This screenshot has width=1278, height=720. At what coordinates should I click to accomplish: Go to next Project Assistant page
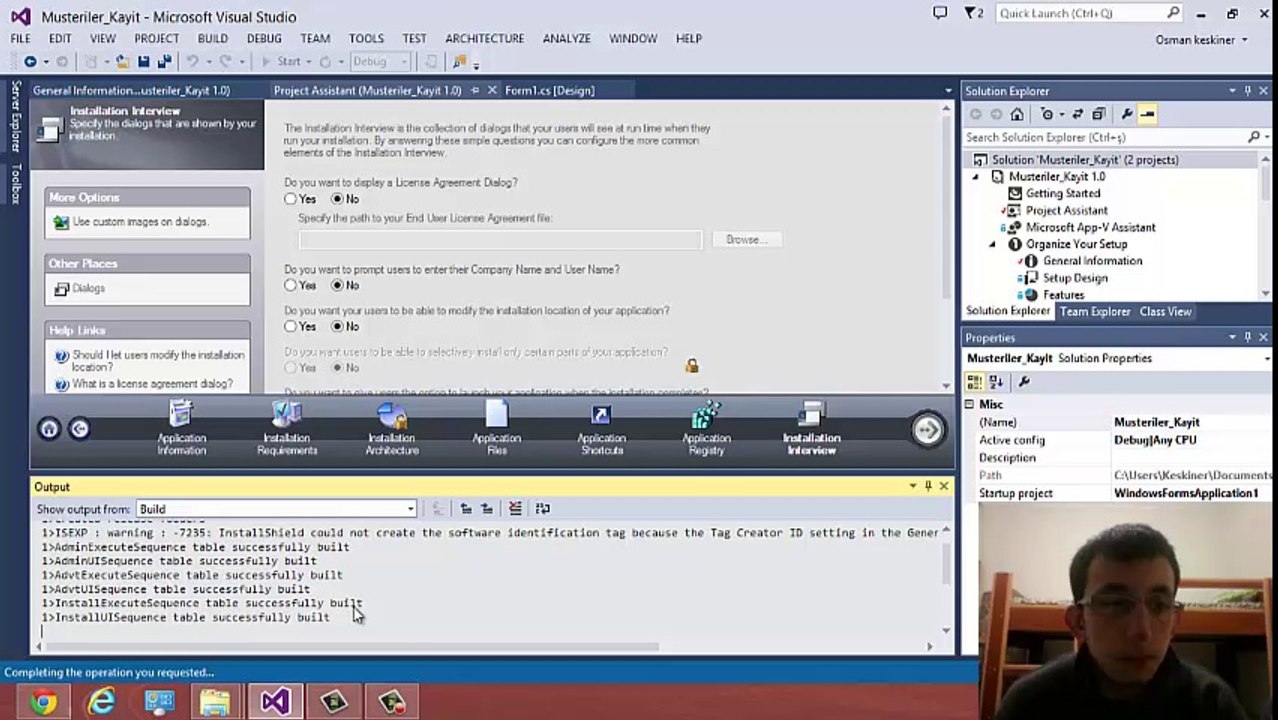[x=927, y=429]
